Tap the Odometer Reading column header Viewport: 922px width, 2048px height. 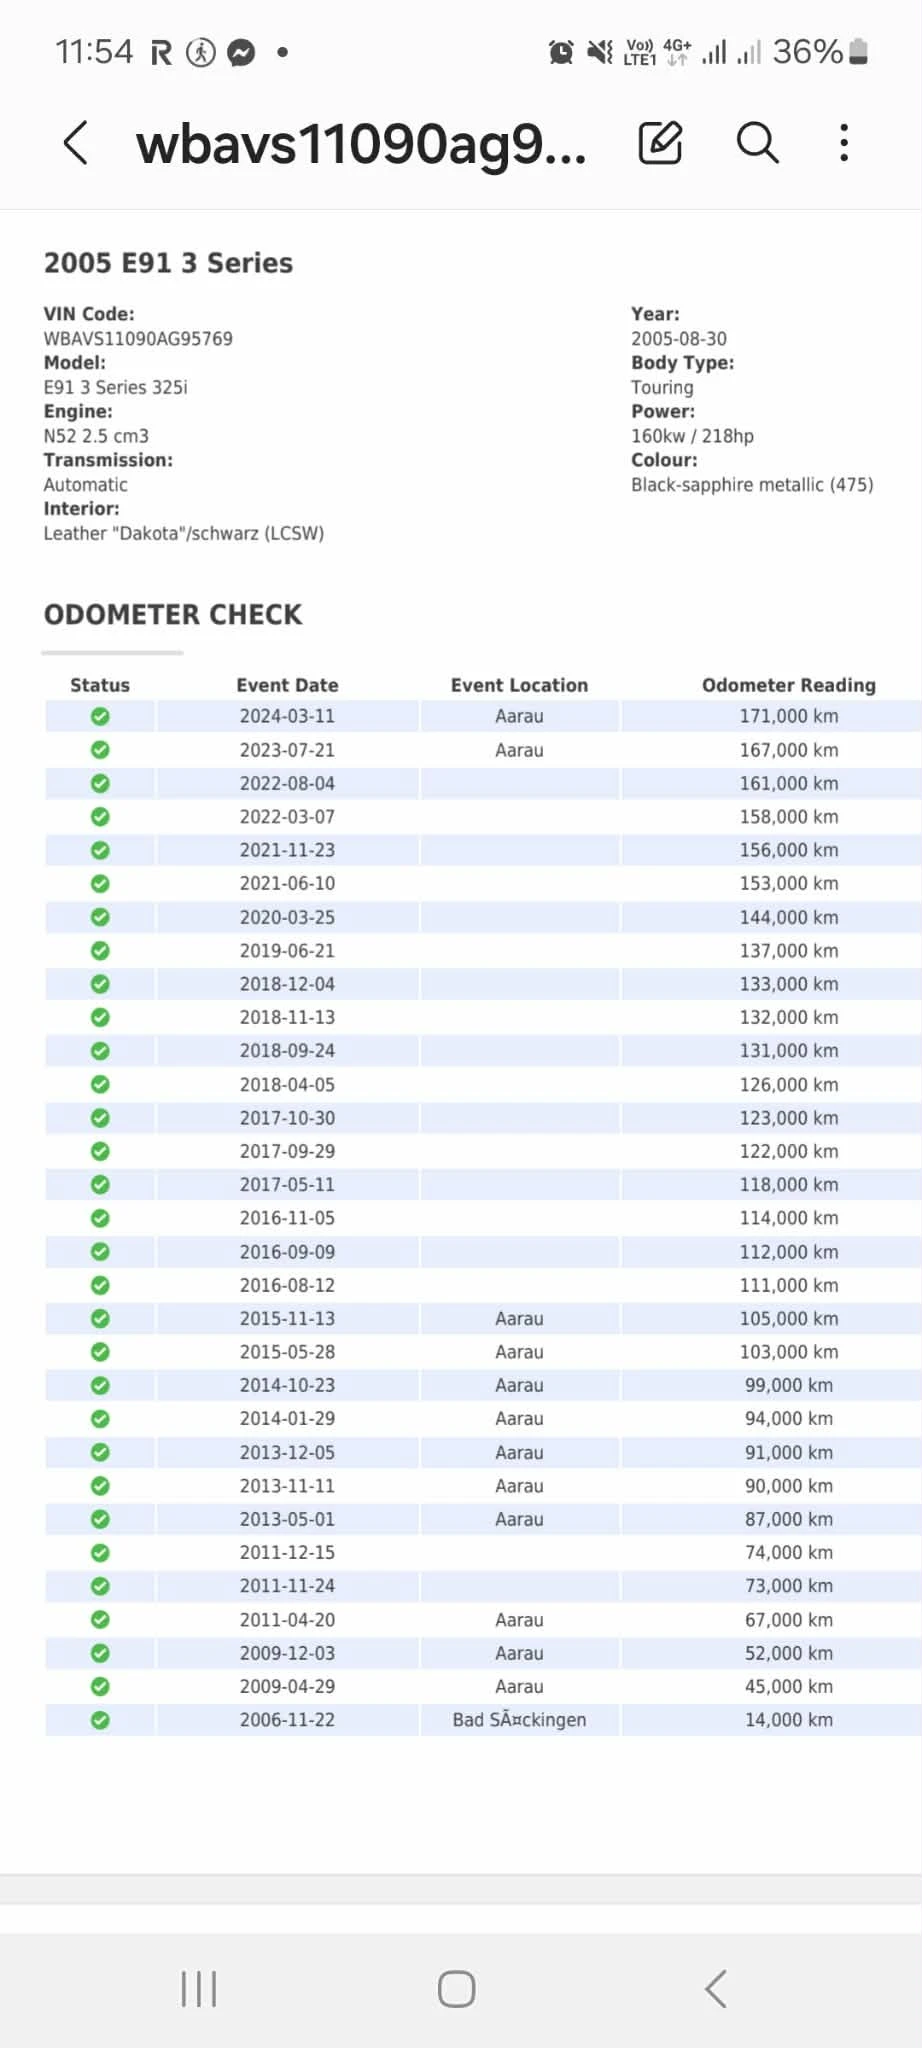[788, 685]
